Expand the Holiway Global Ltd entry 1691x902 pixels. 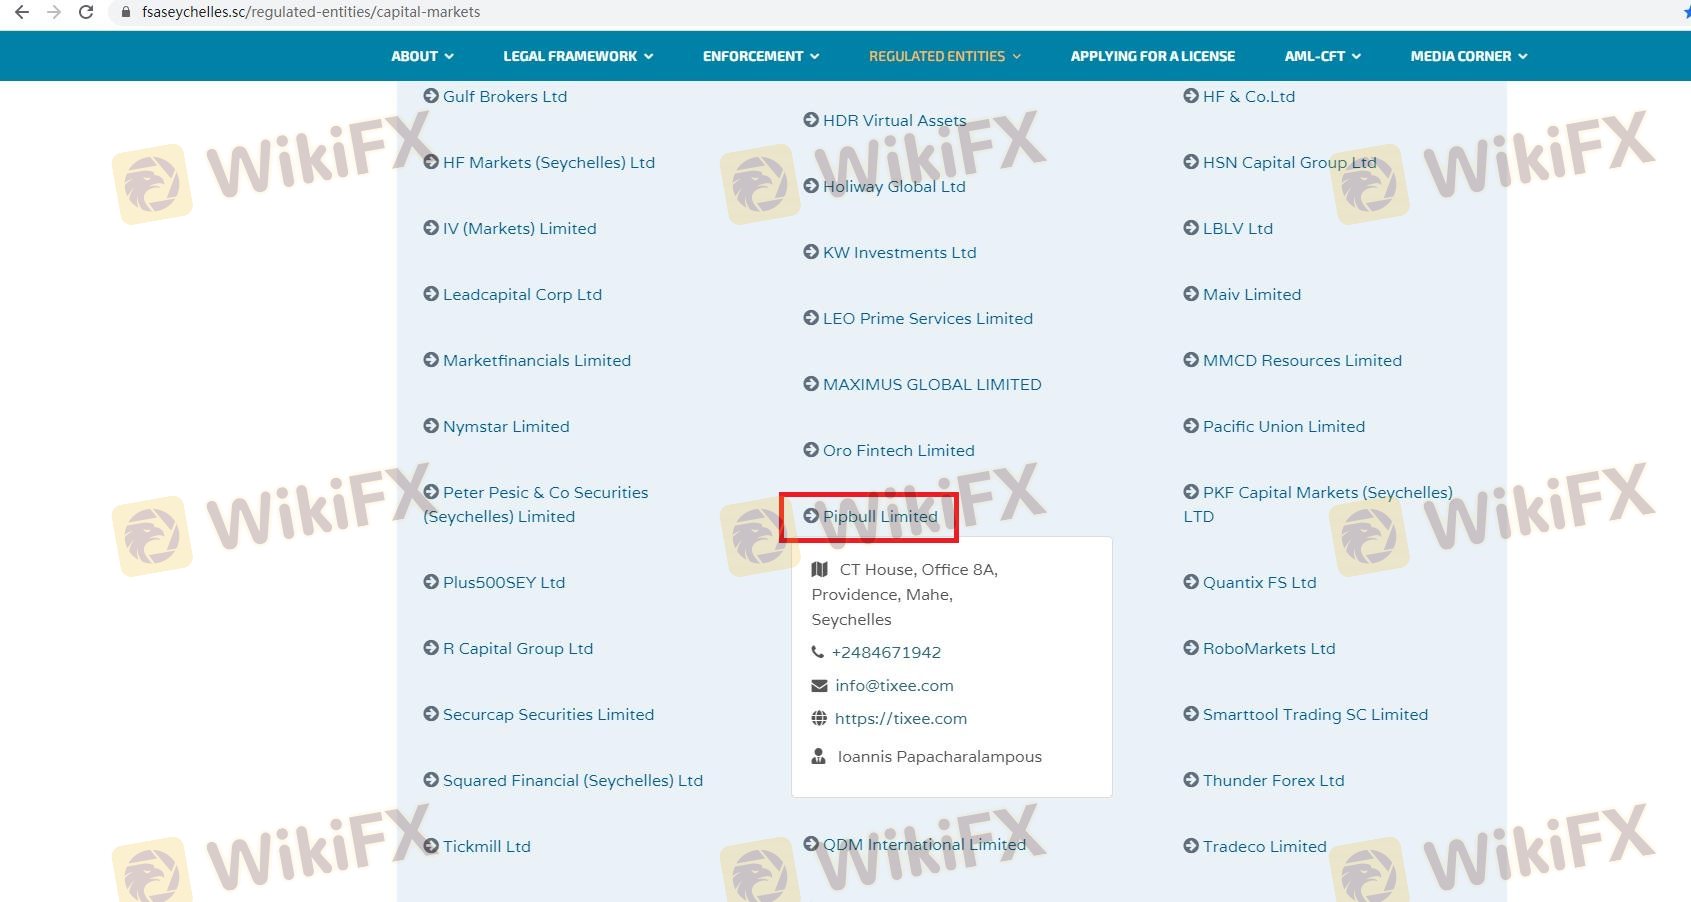point(884,186)
